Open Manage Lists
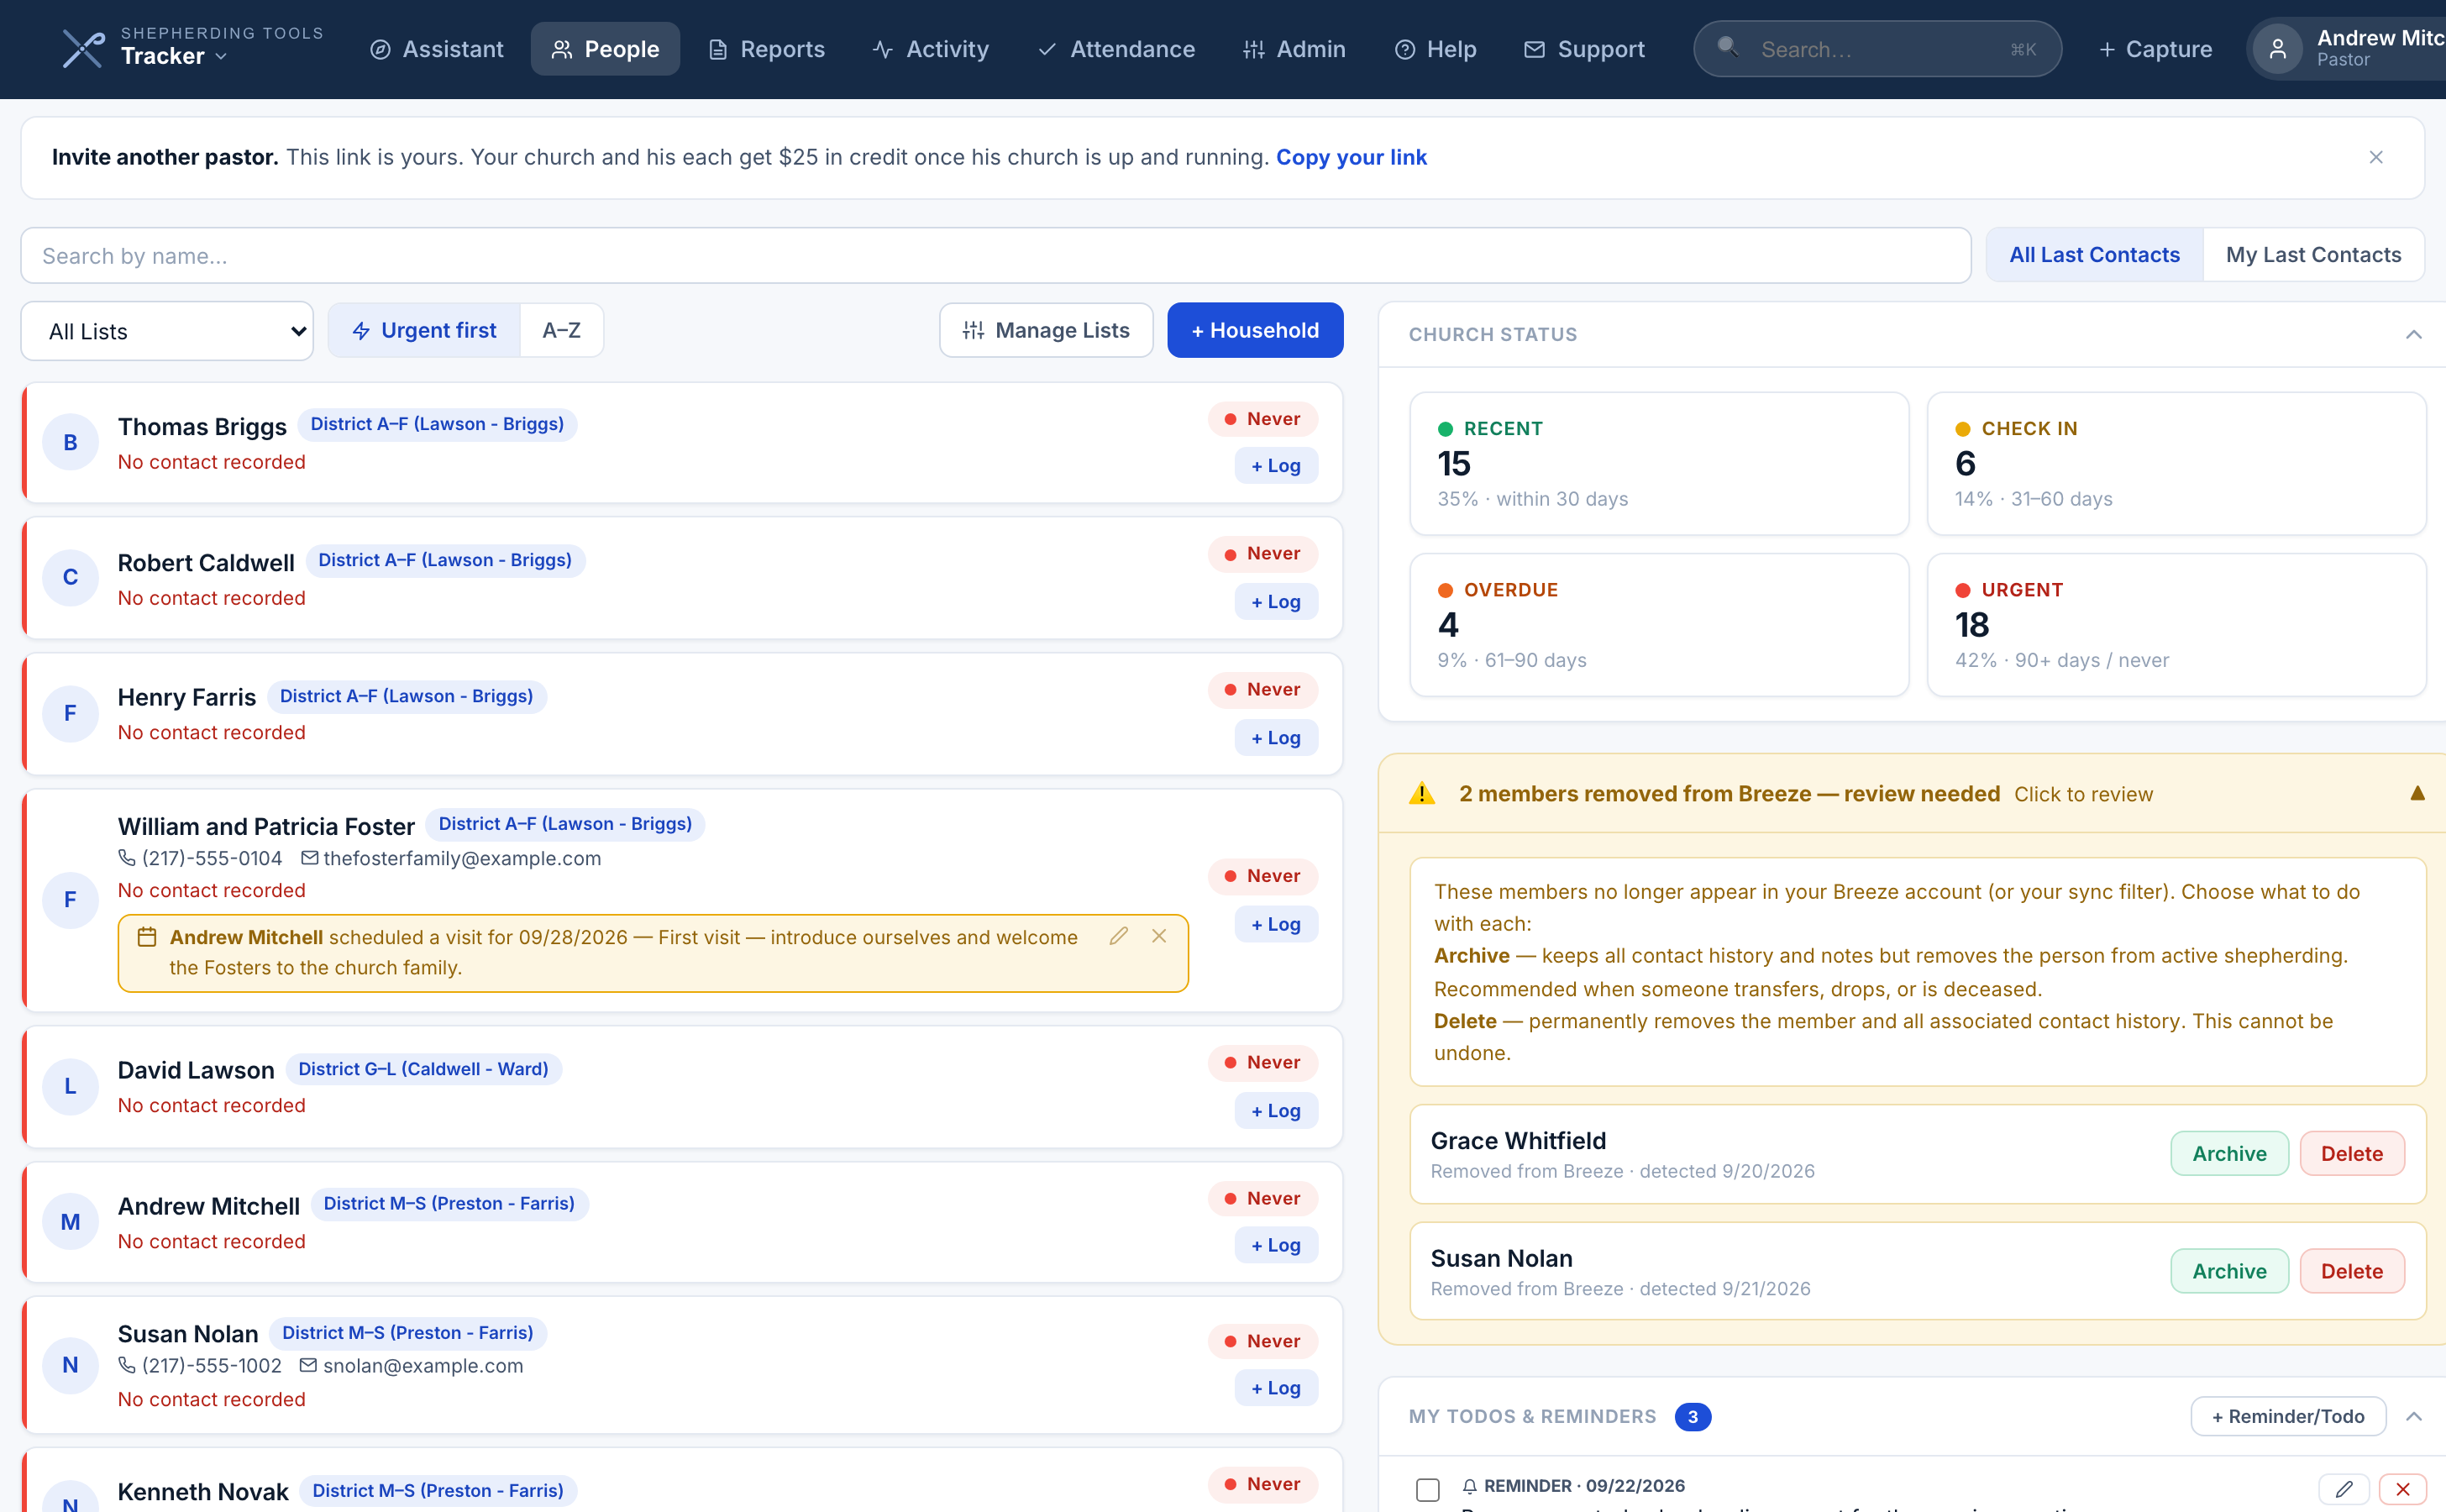2446x1512 pixels. [x=1046, y=330]
